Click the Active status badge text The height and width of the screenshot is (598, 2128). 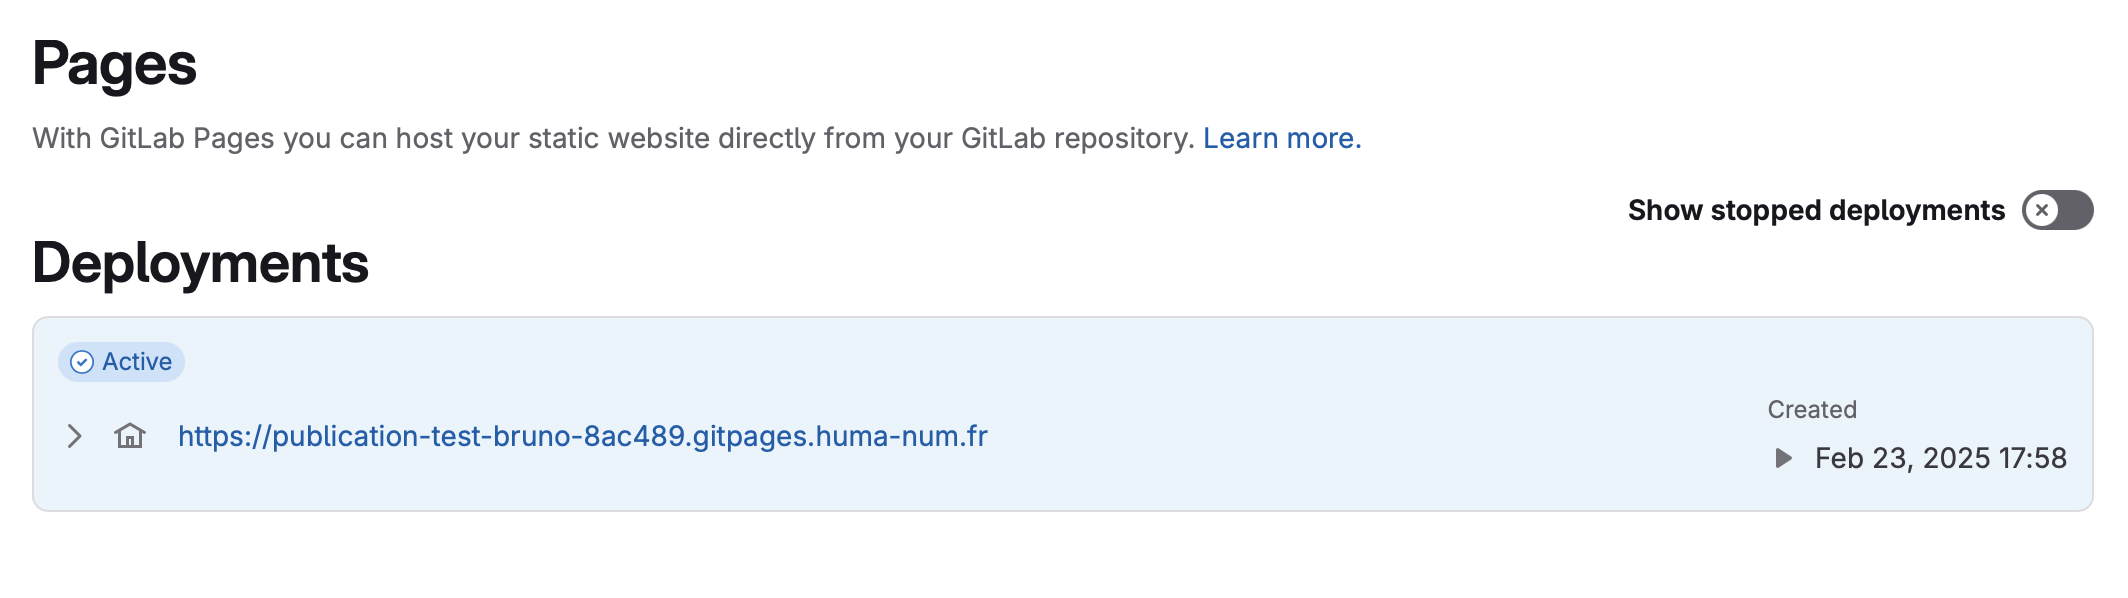pyautogui.click(x=137, y=362)
